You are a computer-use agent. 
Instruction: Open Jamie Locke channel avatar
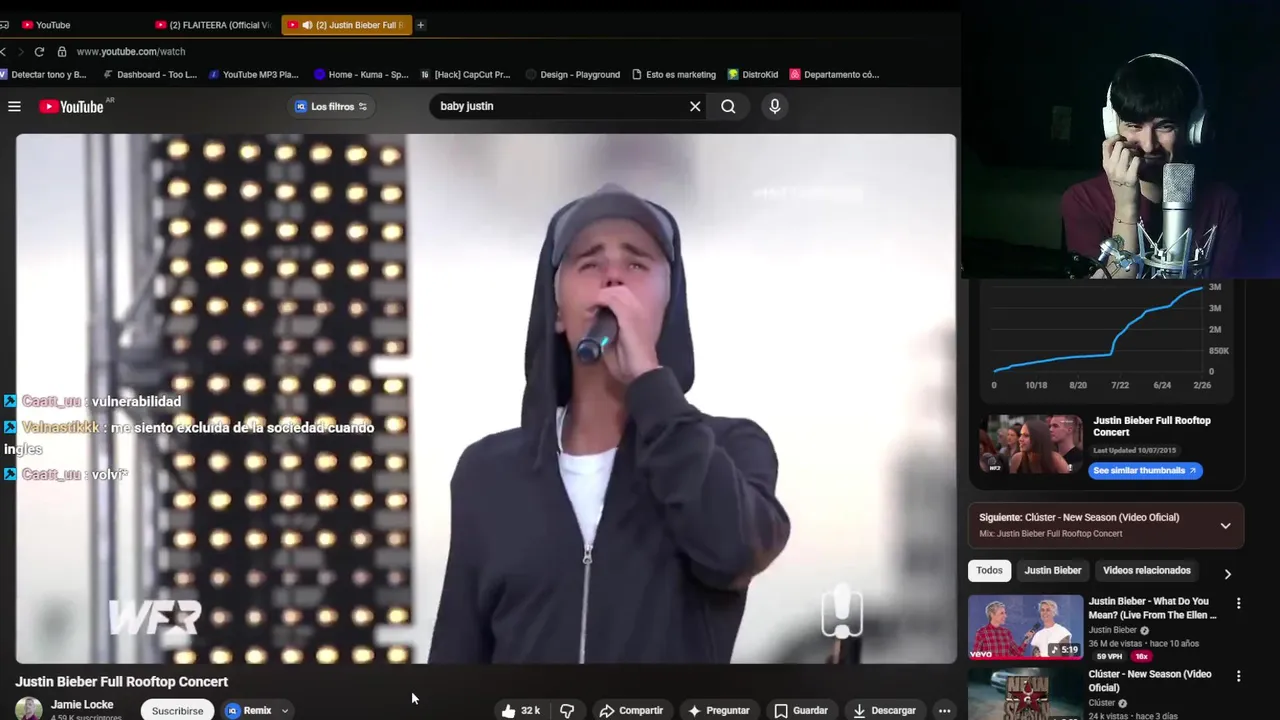point(28,709)
